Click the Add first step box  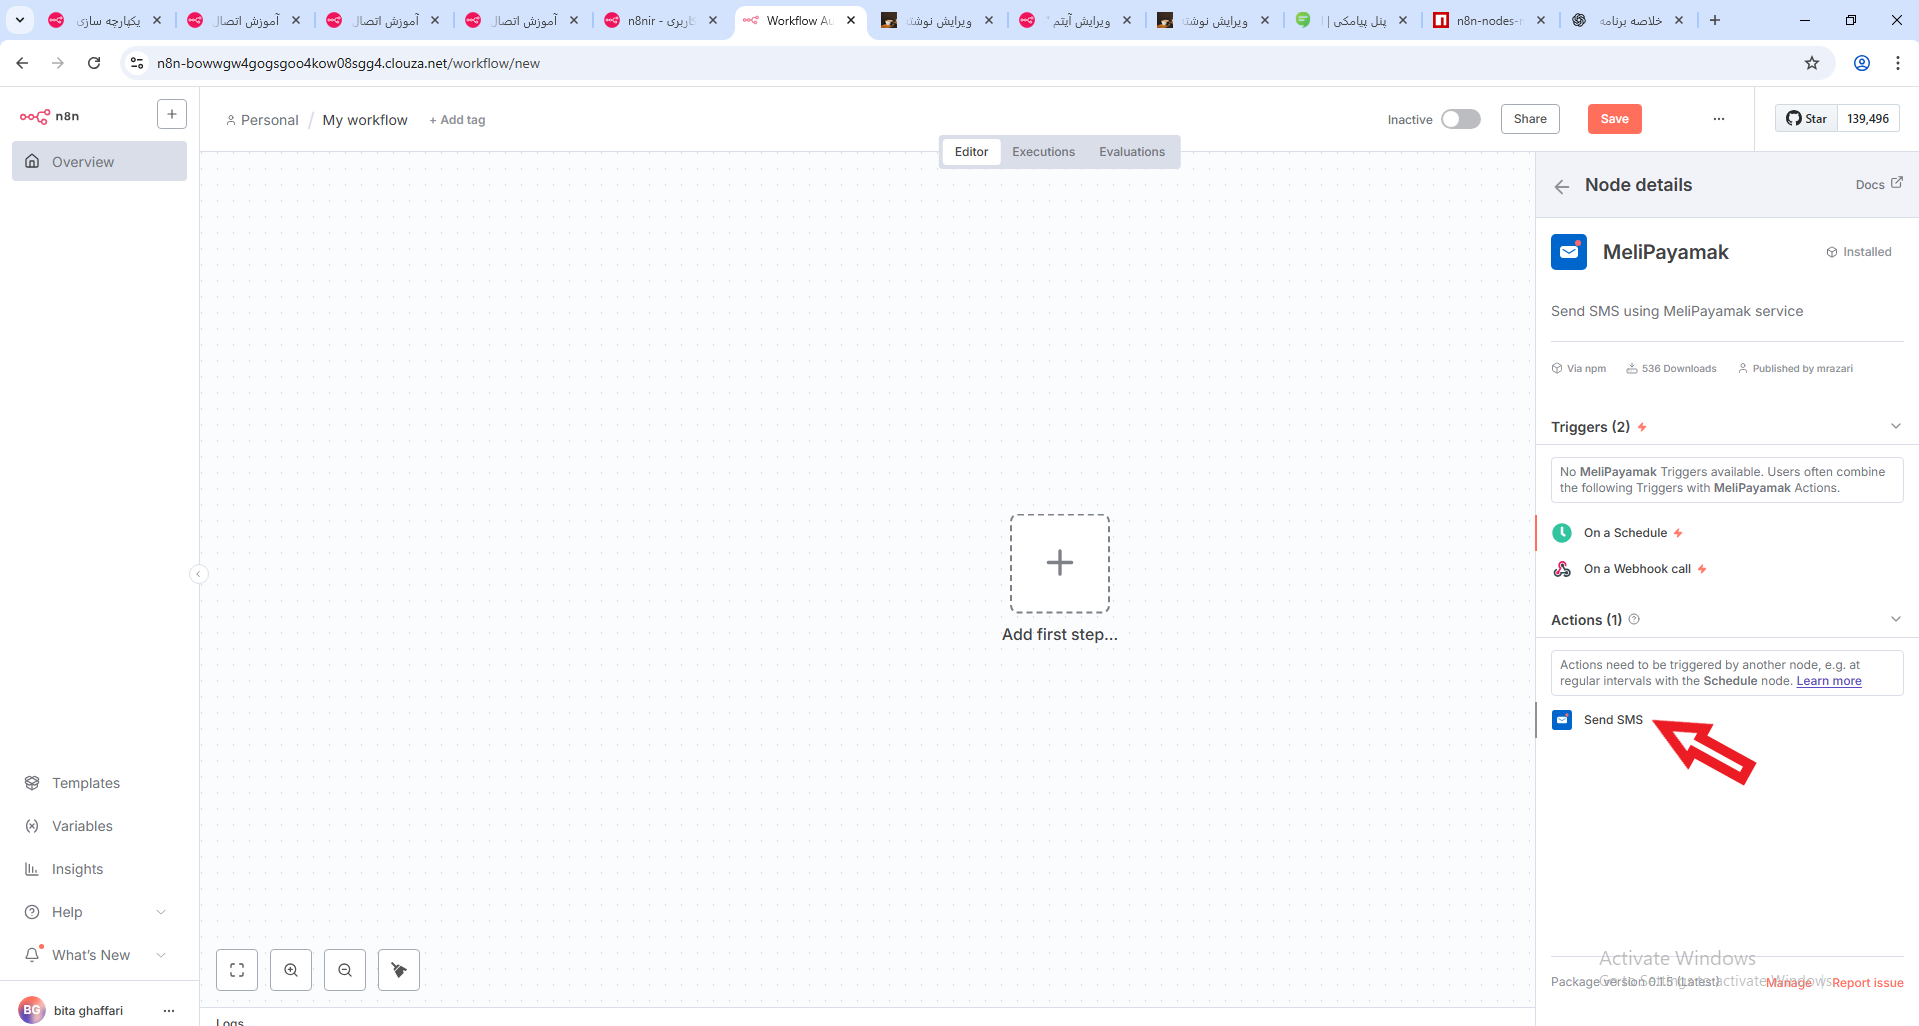coord(1059,563)
